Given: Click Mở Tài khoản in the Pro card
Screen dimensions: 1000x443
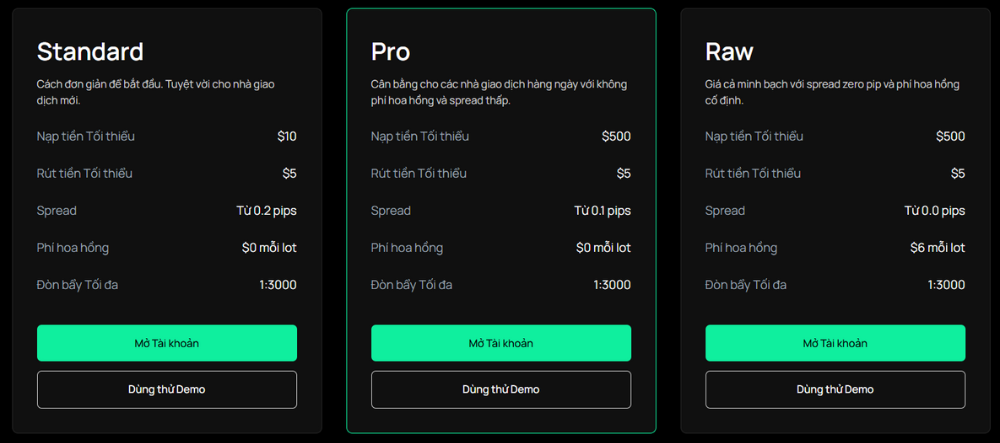Looking at the screenshot, I should tap(501, 343).
